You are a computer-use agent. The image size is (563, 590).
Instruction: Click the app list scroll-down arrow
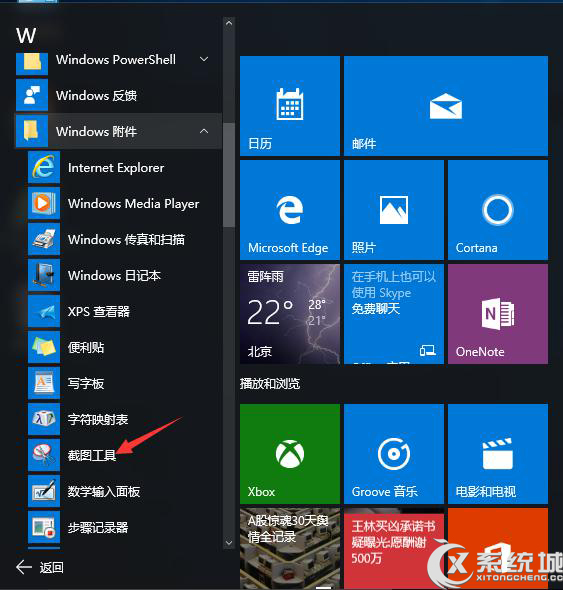click(x=229, y=543)
